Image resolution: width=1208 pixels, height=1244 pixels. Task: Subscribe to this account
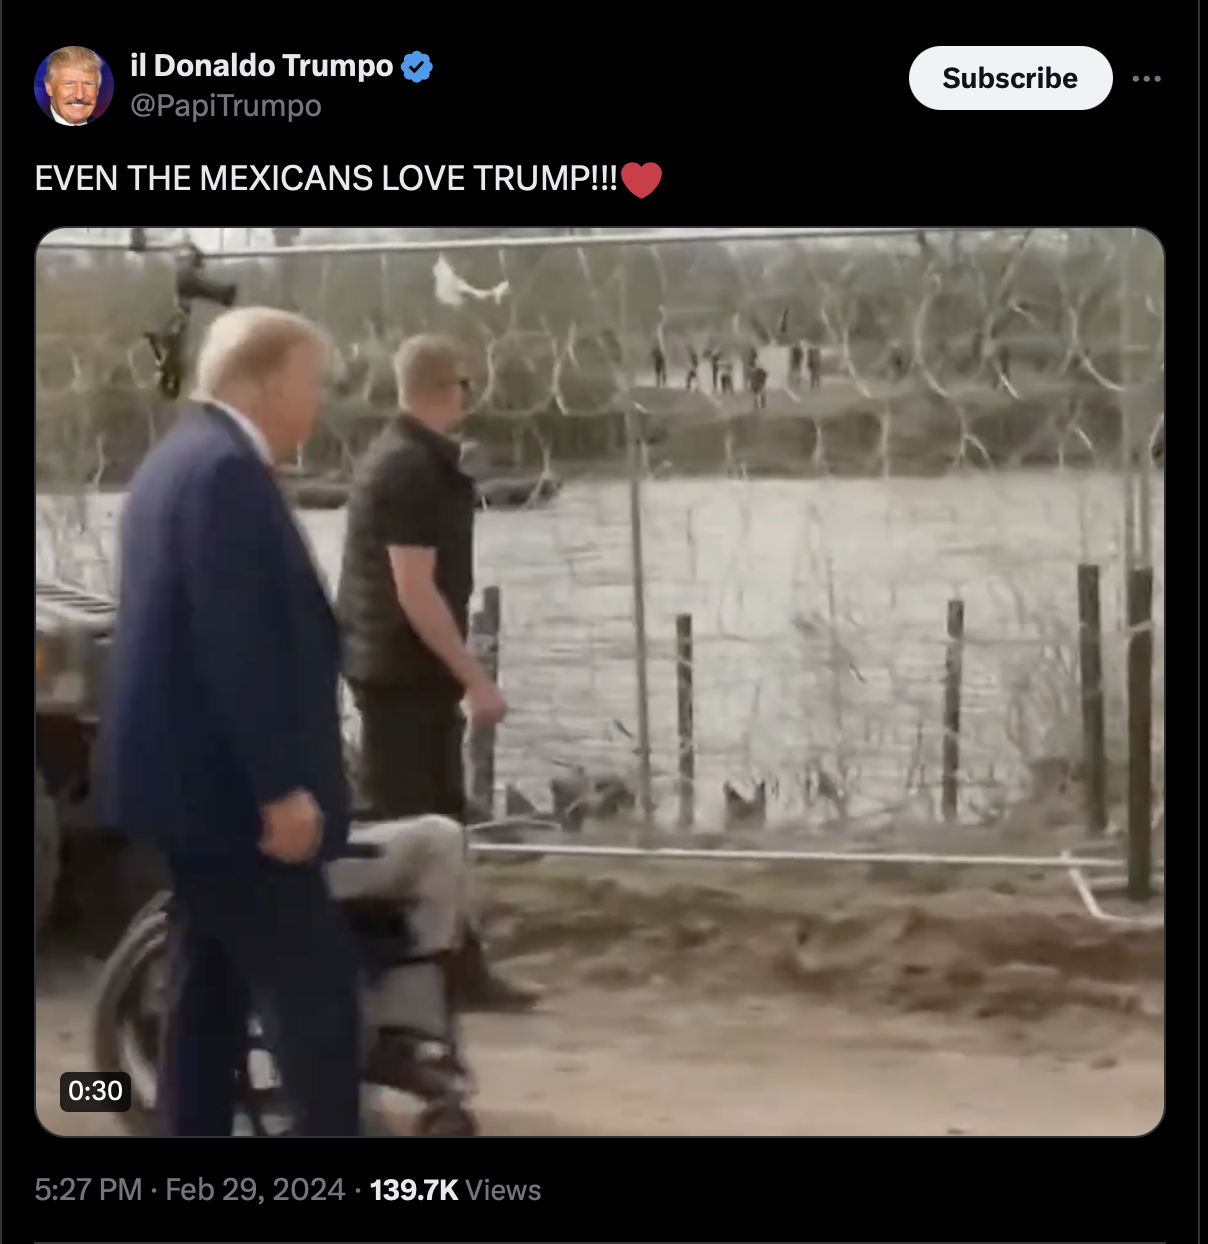click(1010, 78)
